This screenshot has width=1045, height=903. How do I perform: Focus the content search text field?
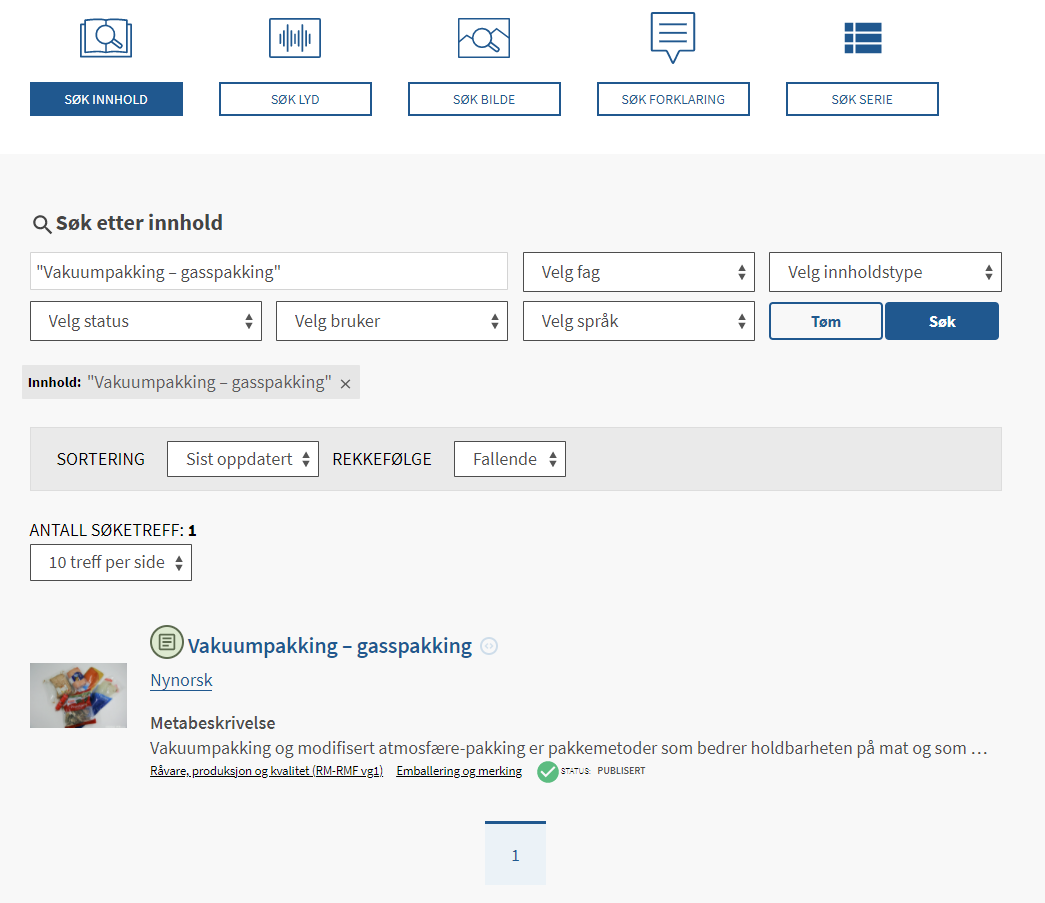click(x=269, y=271)
